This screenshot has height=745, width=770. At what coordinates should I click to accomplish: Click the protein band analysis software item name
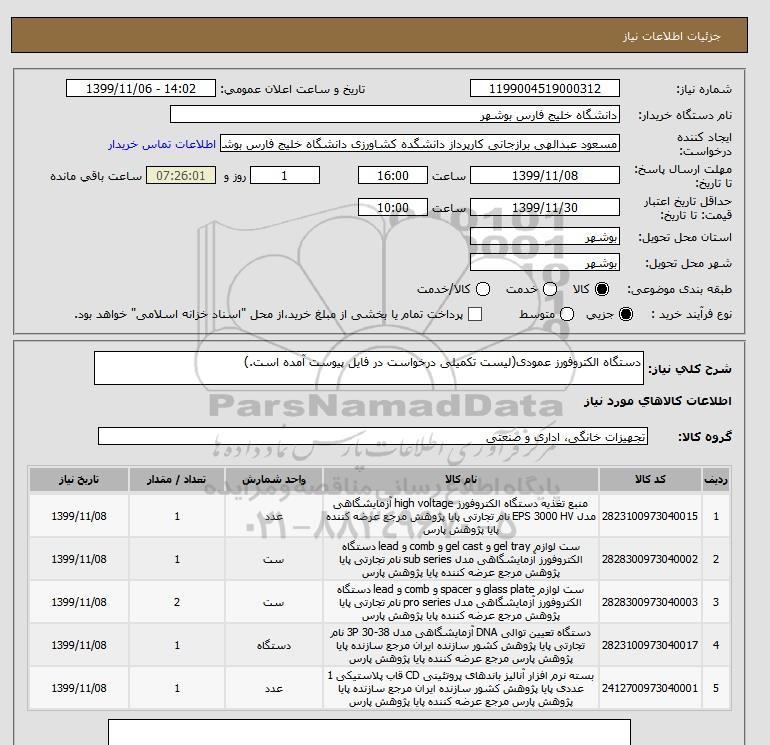click(461, 689)
